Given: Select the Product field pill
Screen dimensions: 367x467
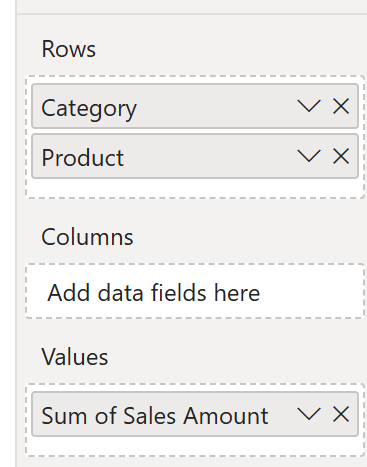Looking at the screenshot, I should click(x=195, y=156).
